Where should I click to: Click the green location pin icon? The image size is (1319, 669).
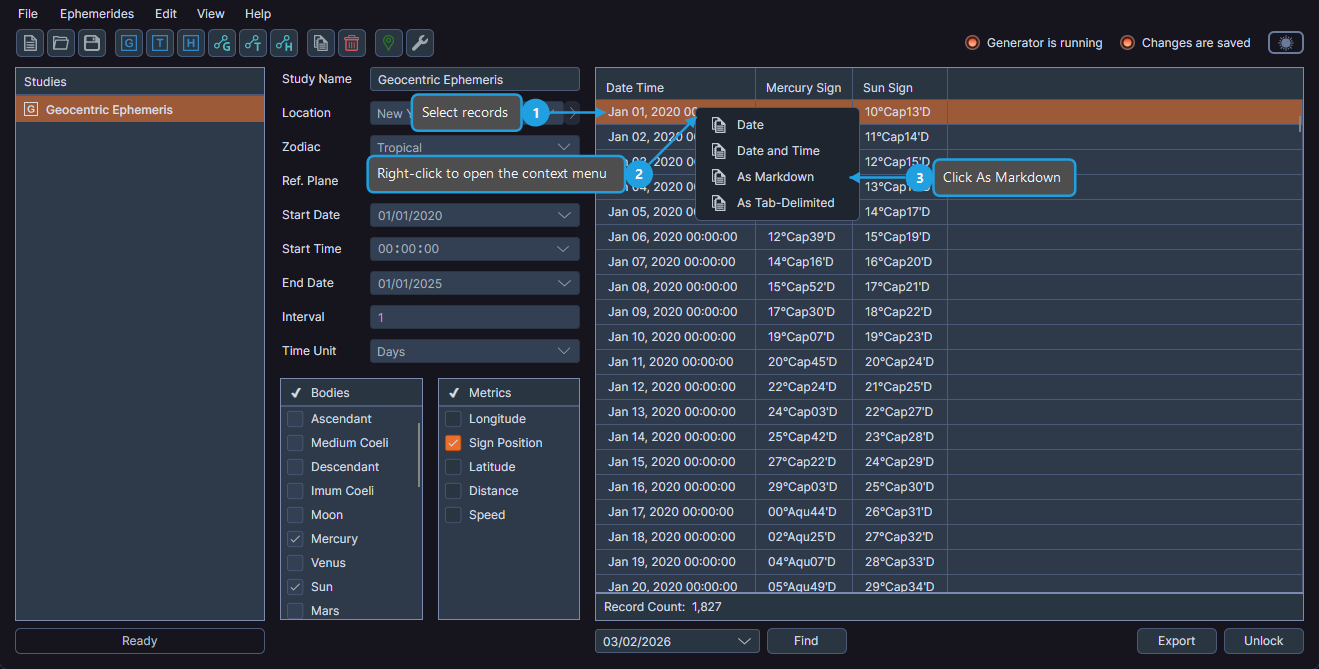tap(390, 43)
